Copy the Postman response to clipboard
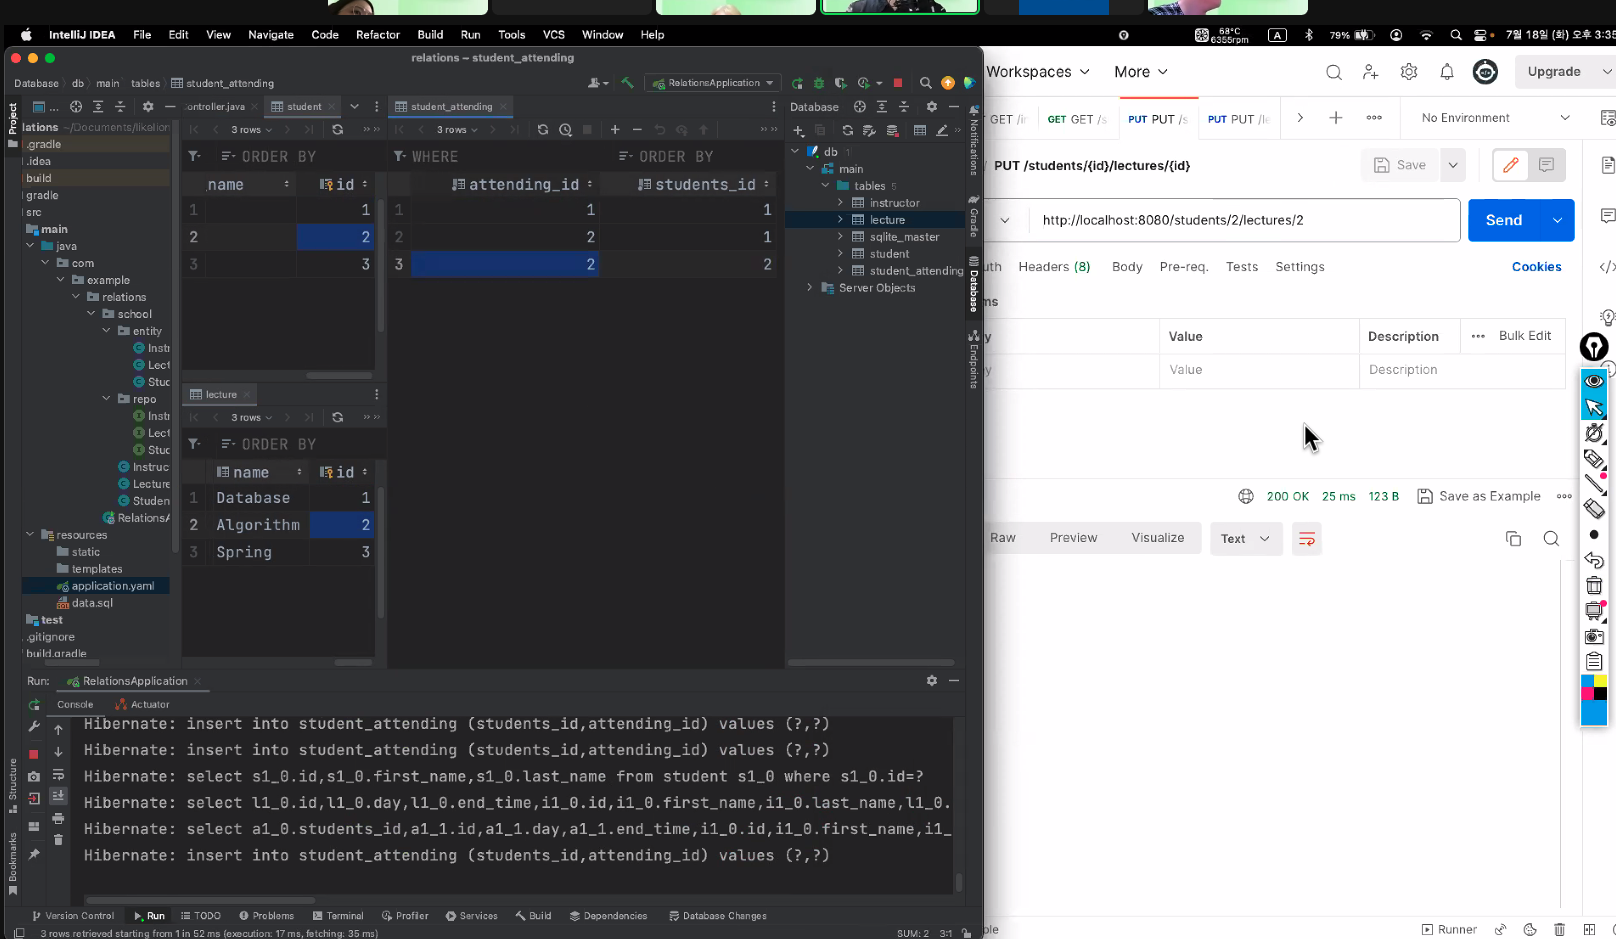This screenshot has height=939, width=1616. pyautogui.click(x=1513, y=539)
